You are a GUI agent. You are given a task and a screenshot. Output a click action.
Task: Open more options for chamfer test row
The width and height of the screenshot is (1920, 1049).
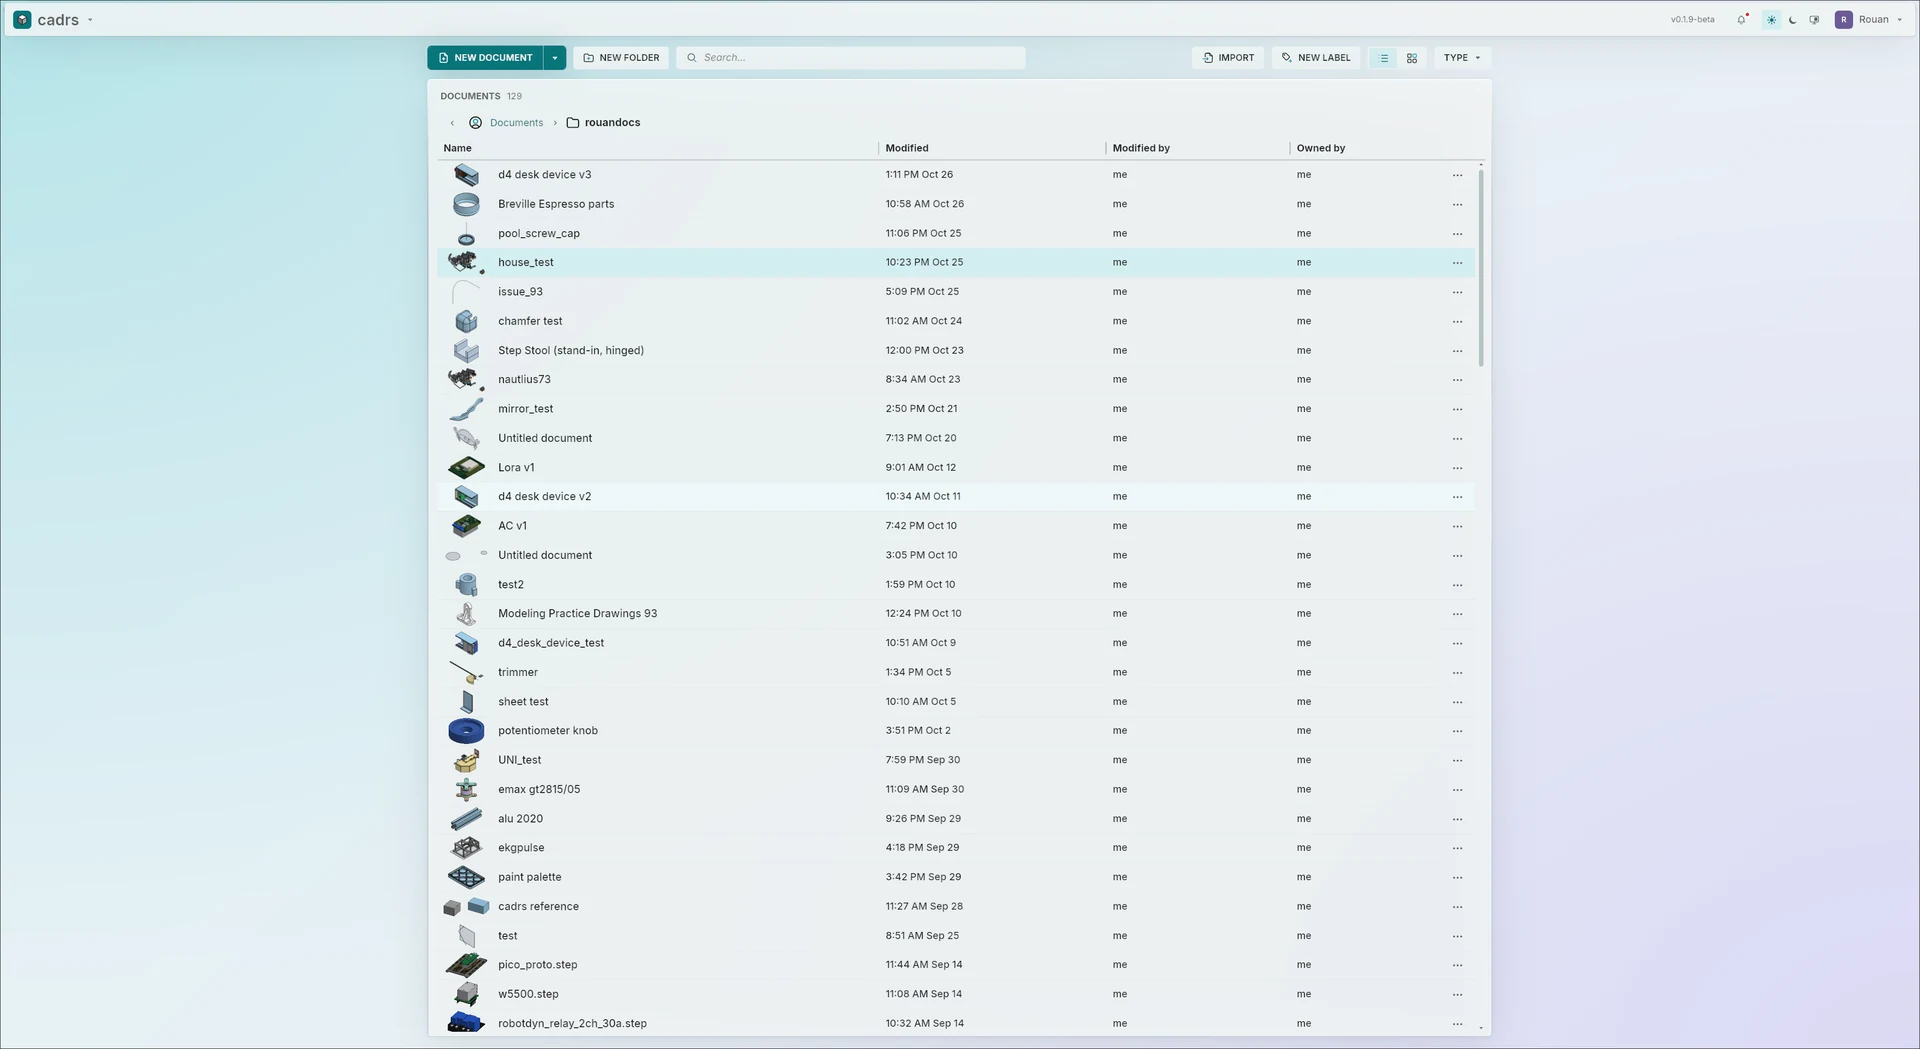tap(1457, 321)
